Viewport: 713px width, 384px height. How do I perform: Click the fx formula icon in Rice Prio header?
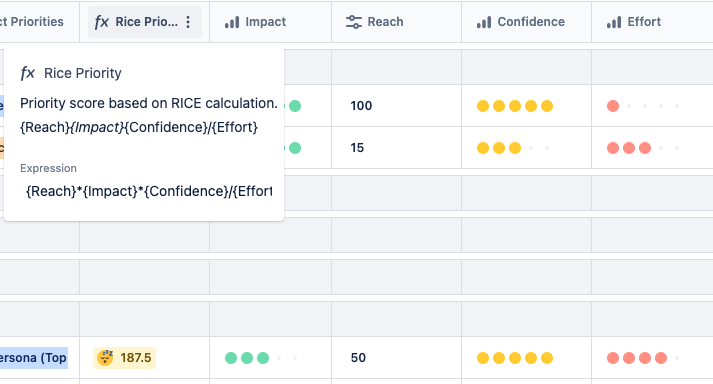101,22
